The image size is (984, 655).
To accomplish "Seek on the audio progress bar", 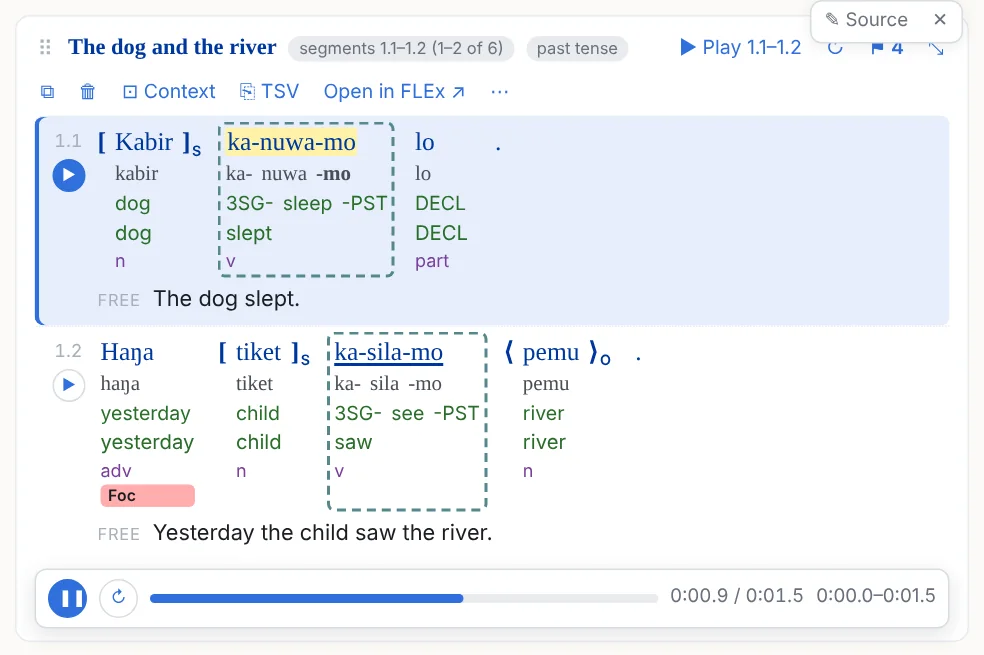I will pos(404,599).
